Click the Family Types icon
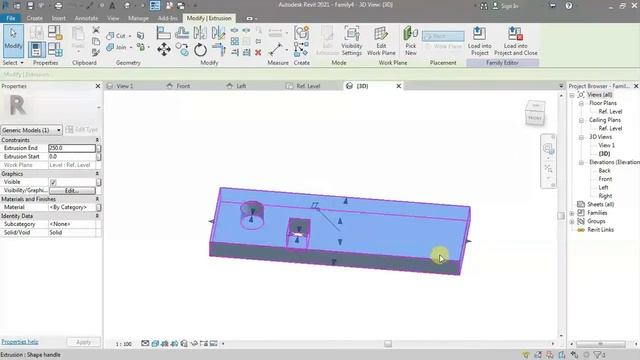This screenshot has width=640, height=360. (55, 50)
